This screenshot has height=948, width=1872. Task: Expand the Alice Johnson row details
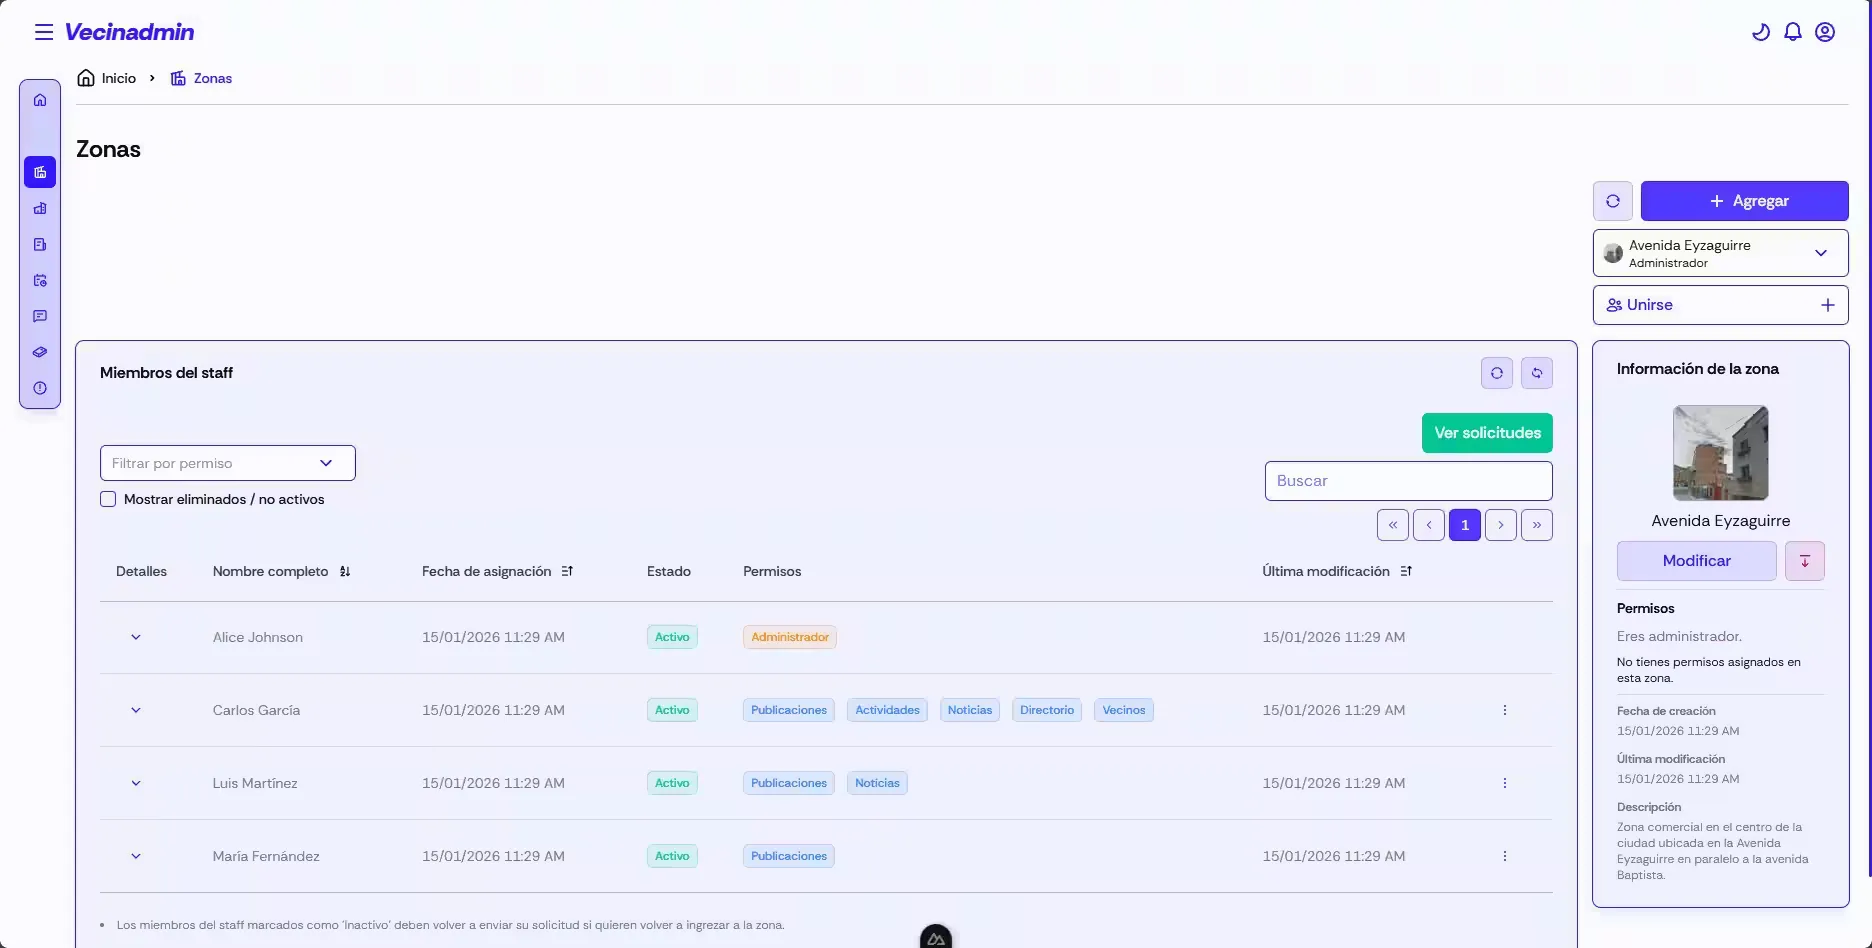pyautogui.click(x=136, y=637)
